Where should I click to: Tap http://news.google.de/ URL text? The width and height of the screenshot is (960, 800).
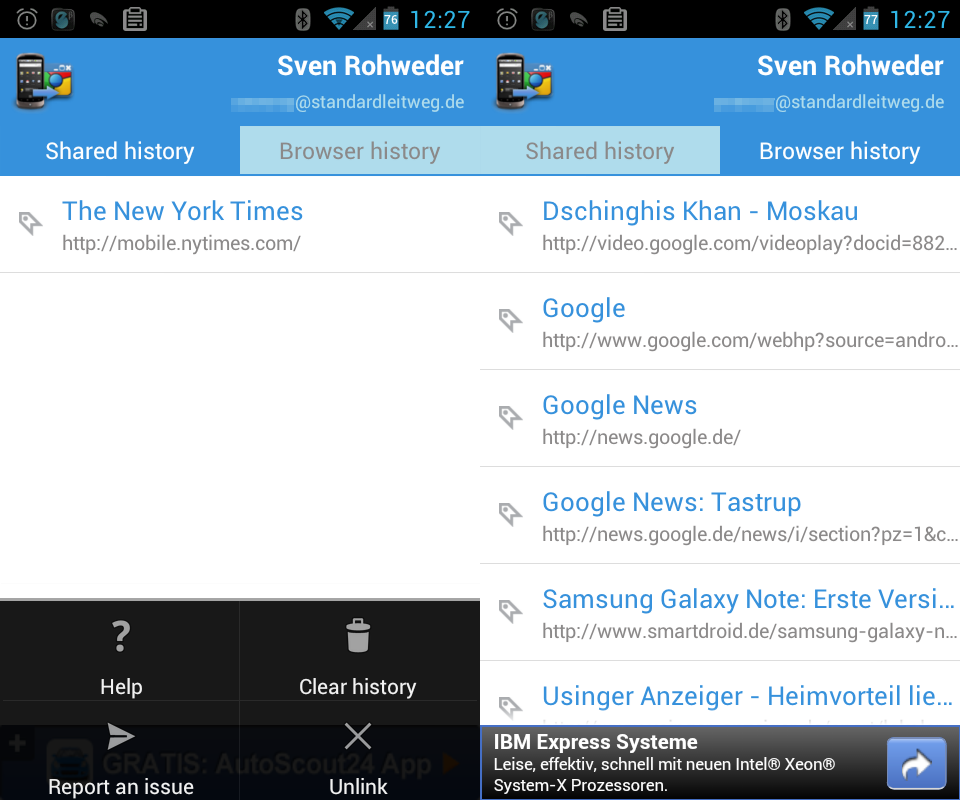[x=641, y=438]
